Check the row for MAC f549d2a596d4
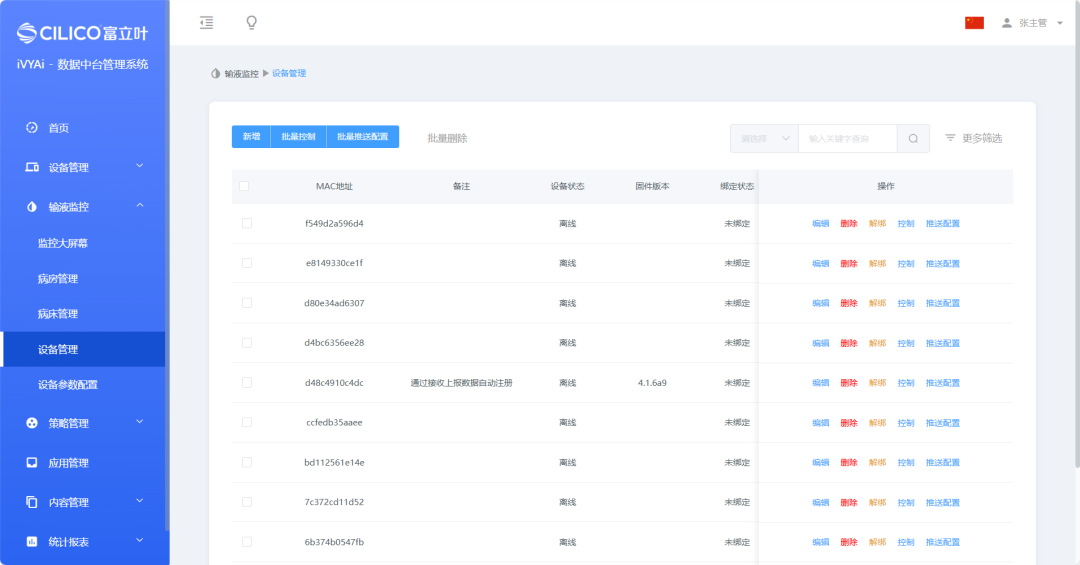Viewport: 1080px width, 565px height. pyautogui.click(x=247, y=223)
